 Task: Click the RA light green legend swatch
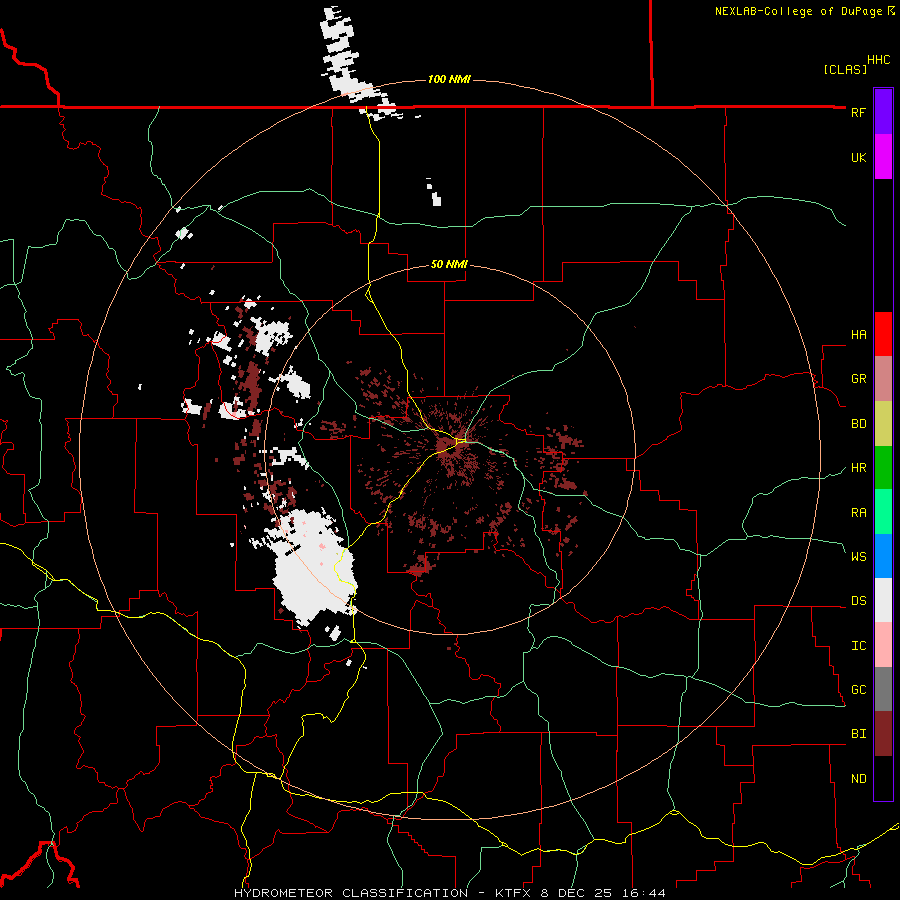(883, 512)
